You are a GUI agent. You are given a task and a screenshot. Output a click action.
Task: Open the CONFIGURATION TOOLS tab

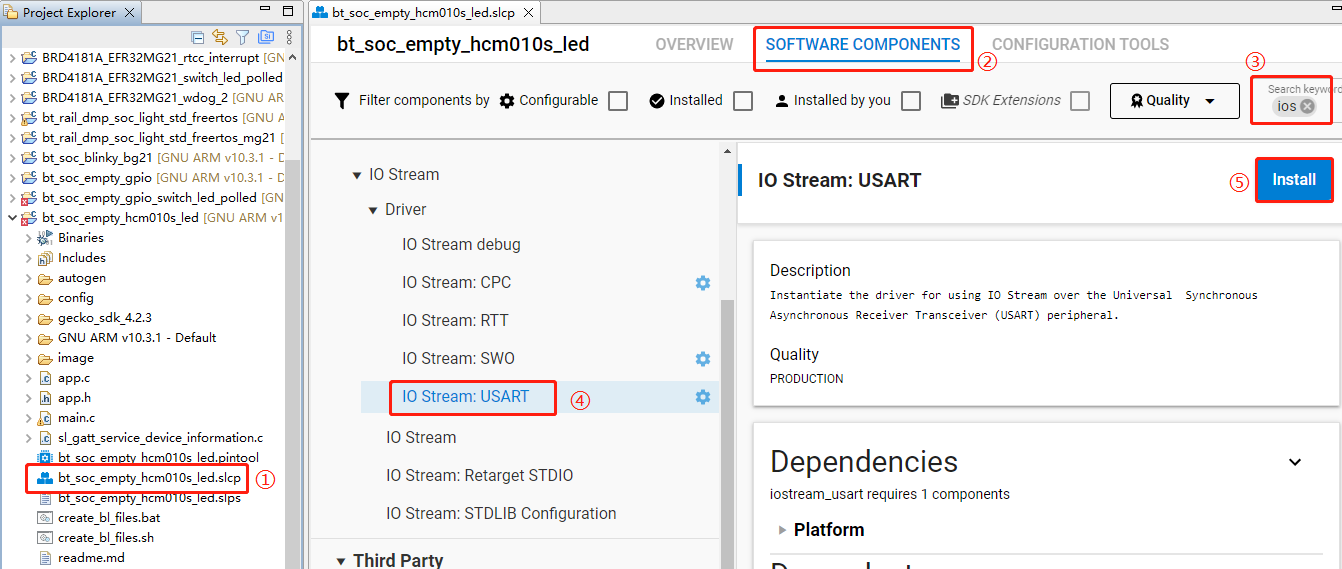(x=1080, y=45)
